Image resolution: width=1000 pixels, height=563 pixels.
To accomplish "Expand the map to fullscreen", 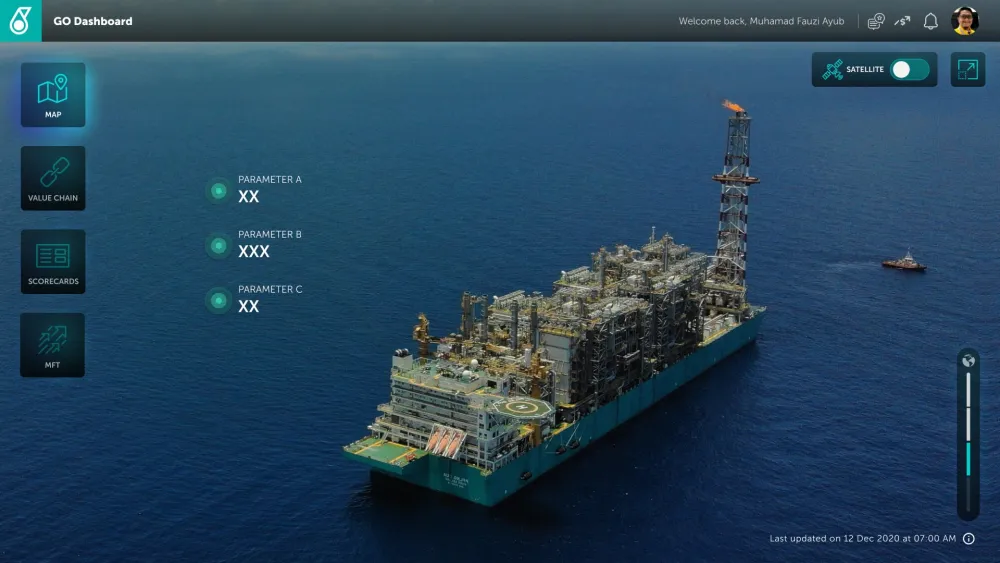I will [967, 70].
